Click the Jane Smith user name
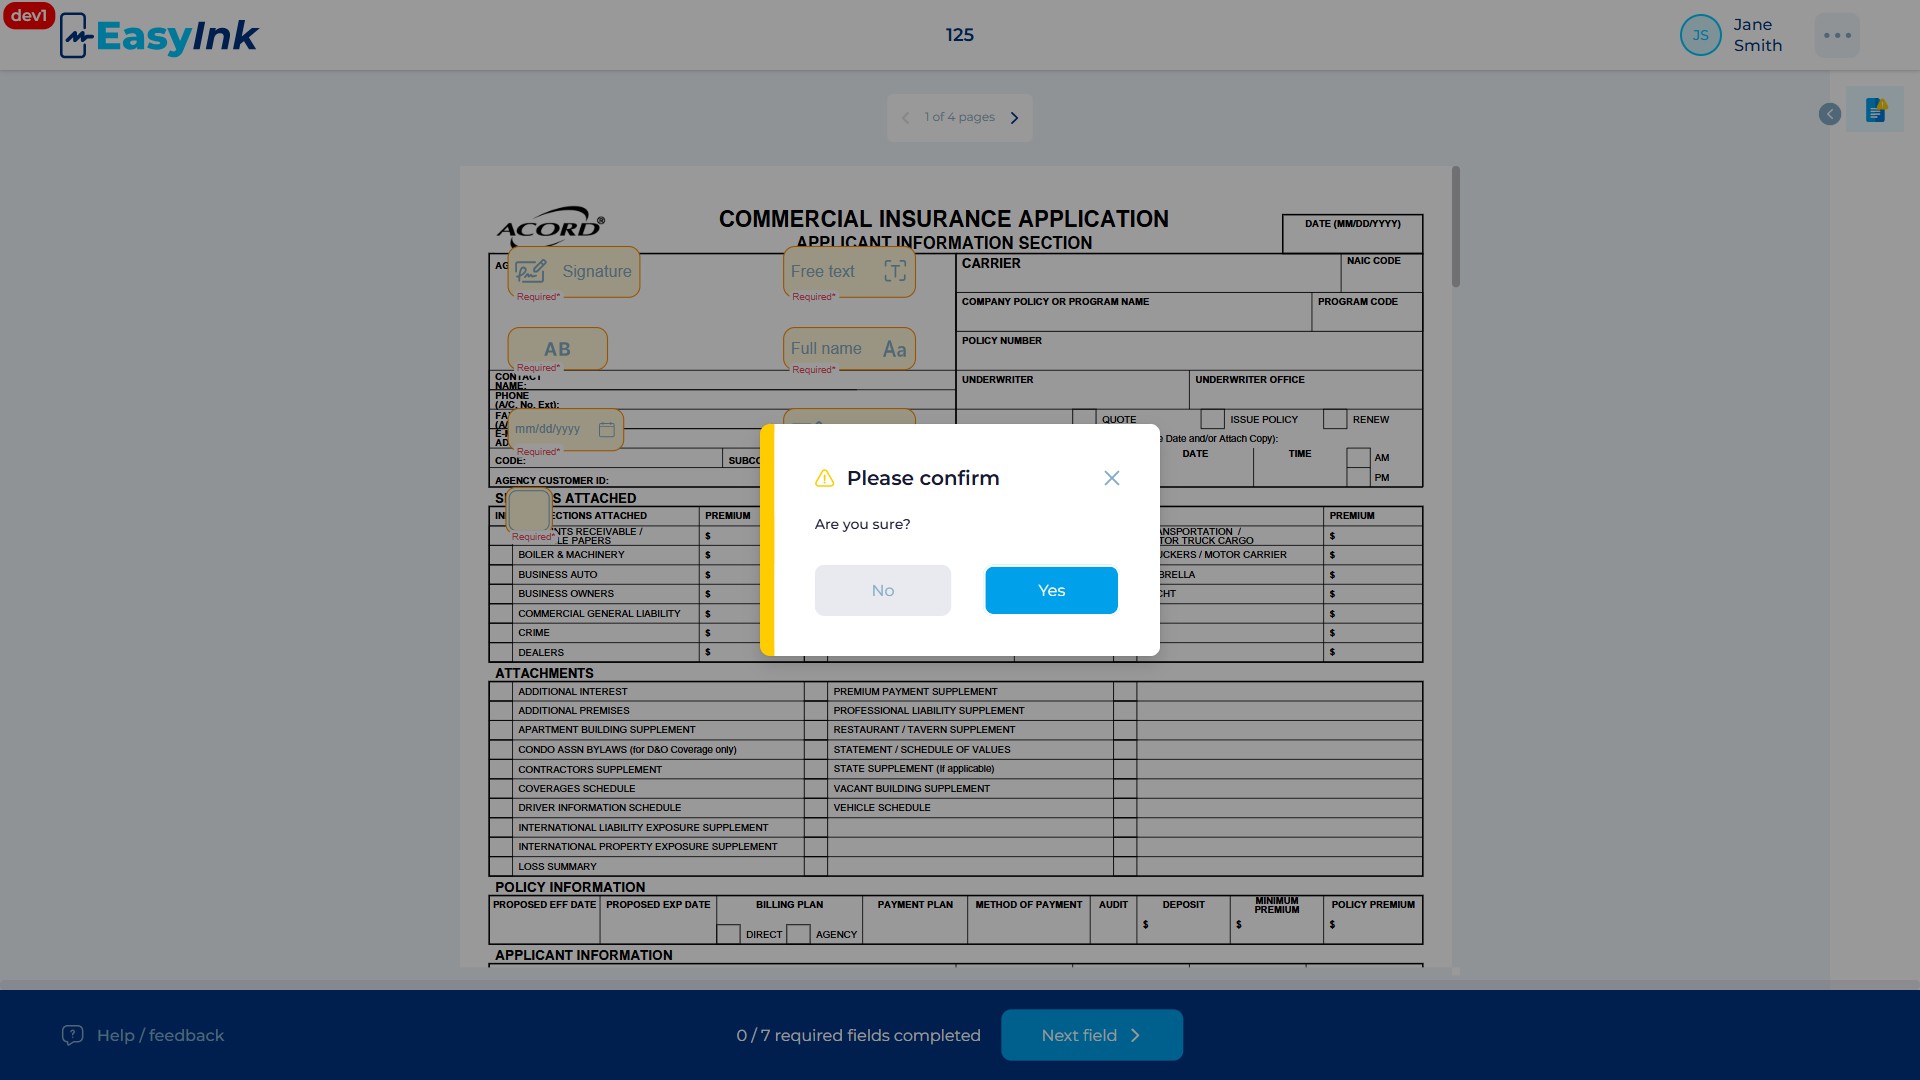 pyautogui.click(x=1757, y=35)
